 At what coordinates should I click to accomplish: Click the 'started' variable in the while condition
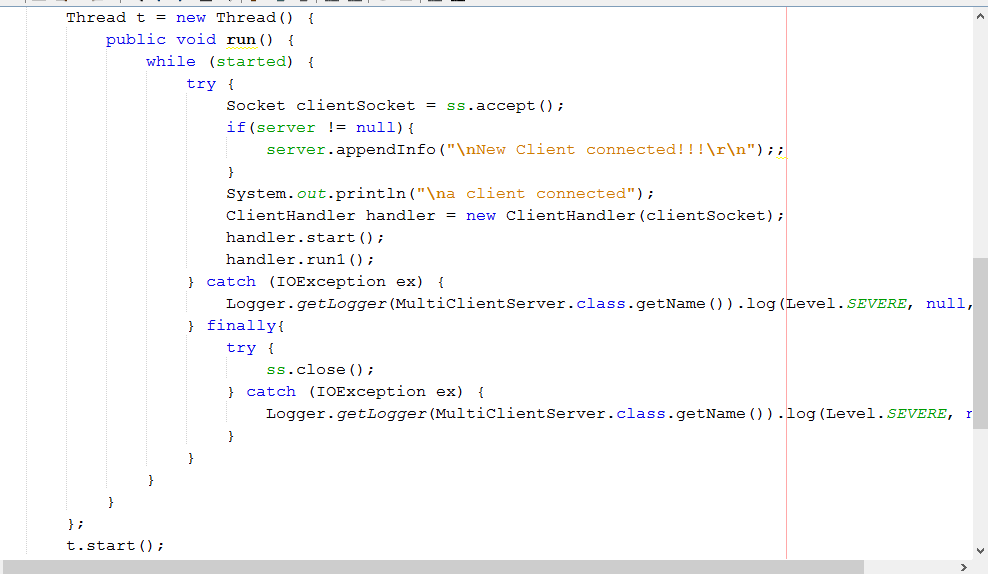coord(251,62)
